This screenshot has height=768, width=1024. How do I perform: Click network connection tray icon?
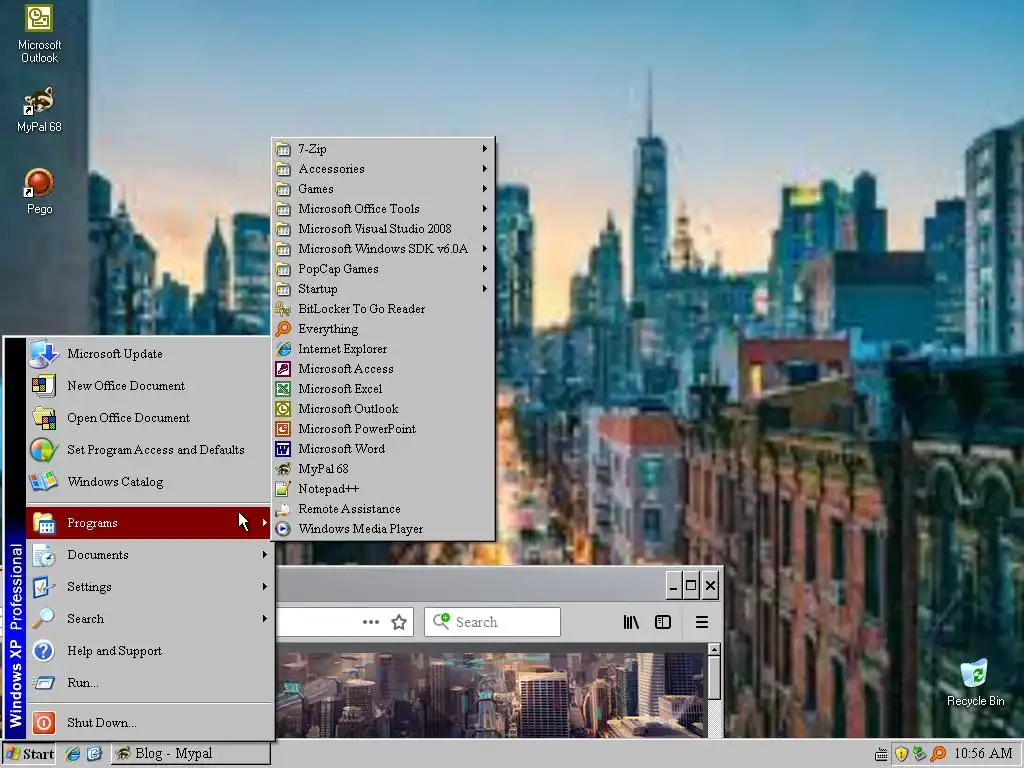920,754
